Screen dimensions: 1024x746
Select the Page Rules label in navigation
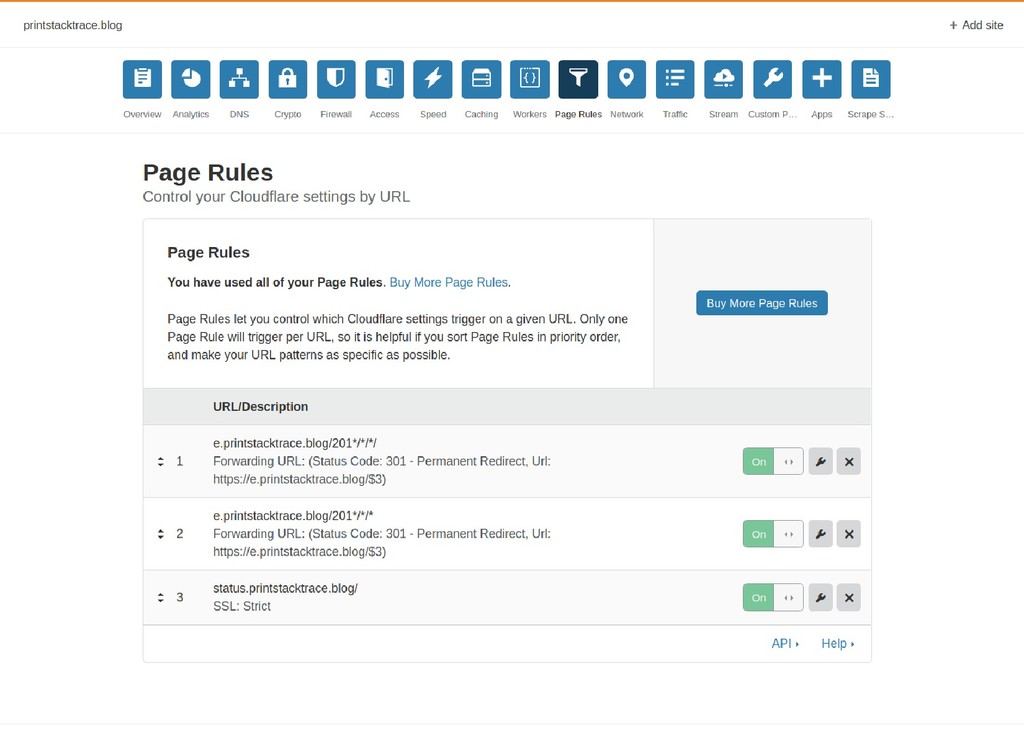tap(578, 114)
